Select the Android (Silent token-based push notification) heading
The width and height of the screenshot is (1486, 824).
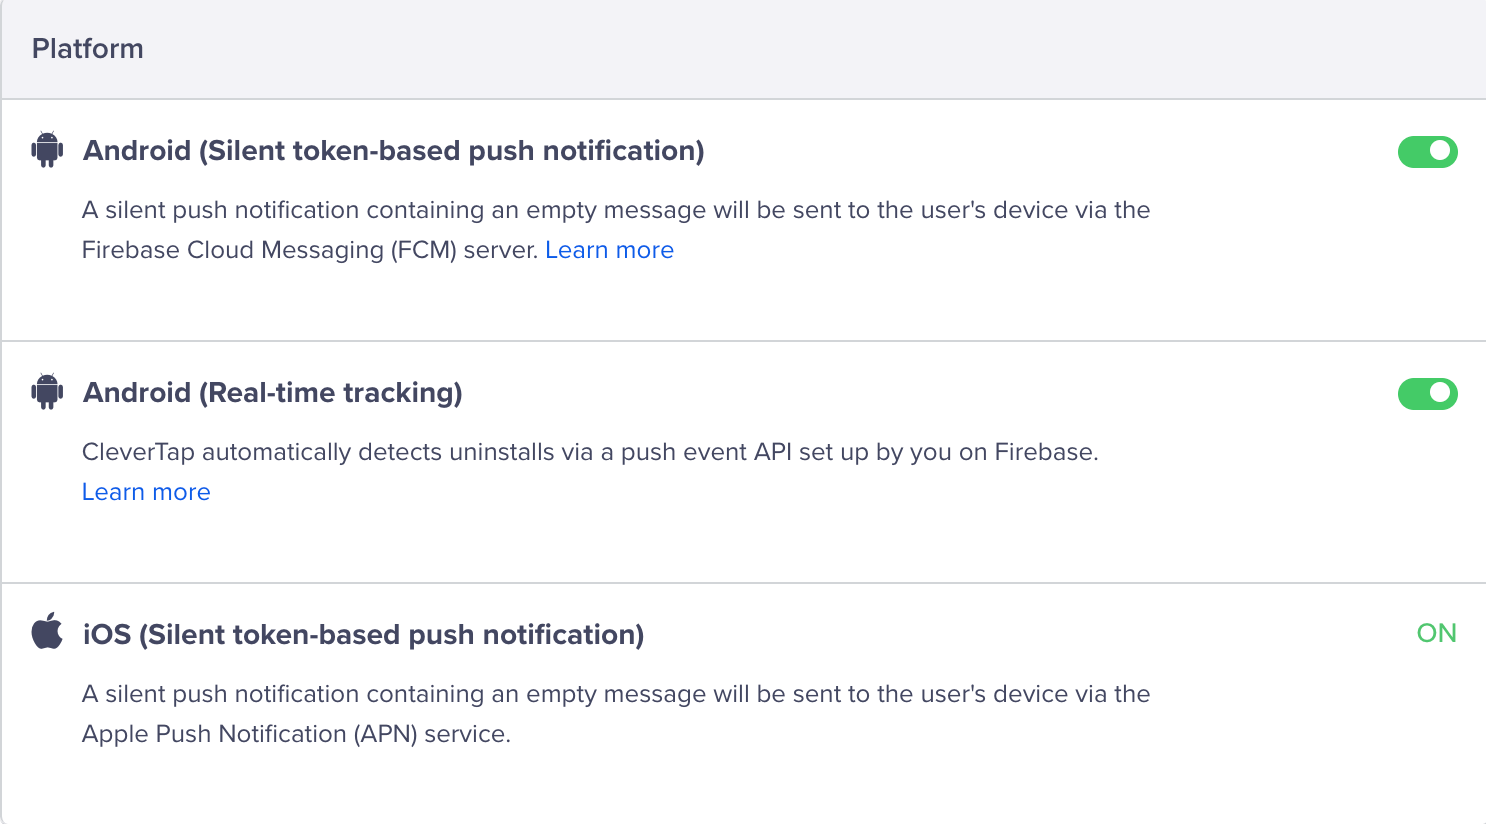pyautogui.click(x=393, y=151)
